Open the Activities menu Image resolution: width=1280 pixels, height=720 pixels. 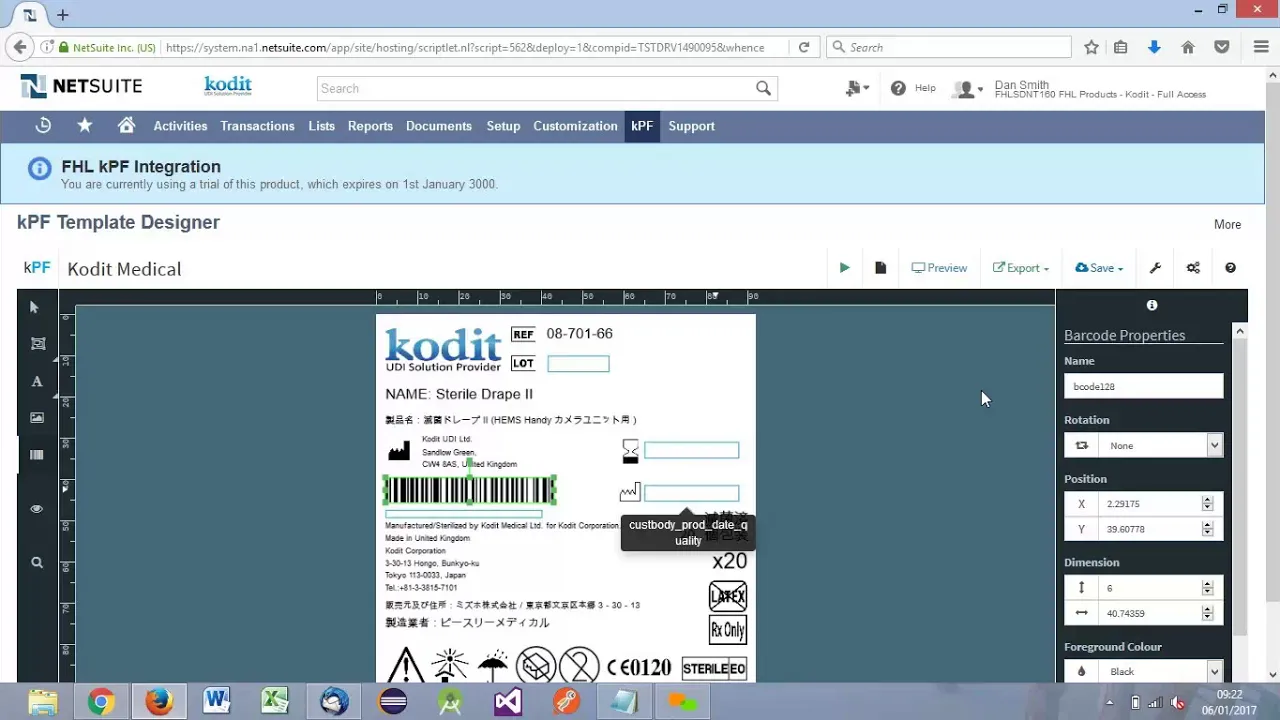180,126
